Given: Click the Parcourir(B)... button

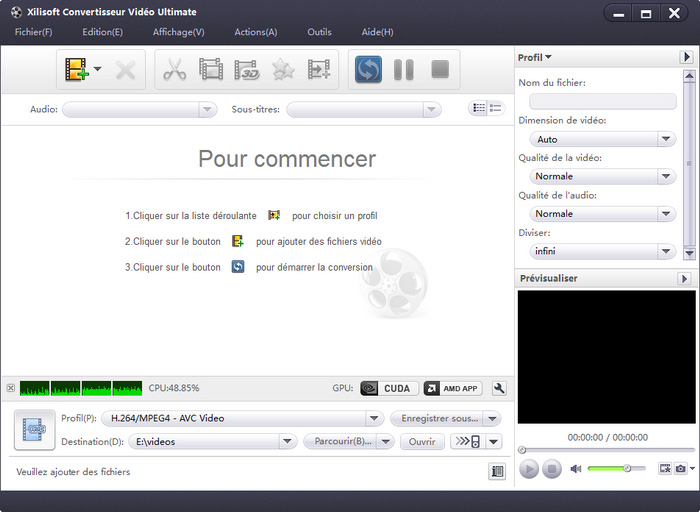Looking at the screenshot, I should click(343, 441).
